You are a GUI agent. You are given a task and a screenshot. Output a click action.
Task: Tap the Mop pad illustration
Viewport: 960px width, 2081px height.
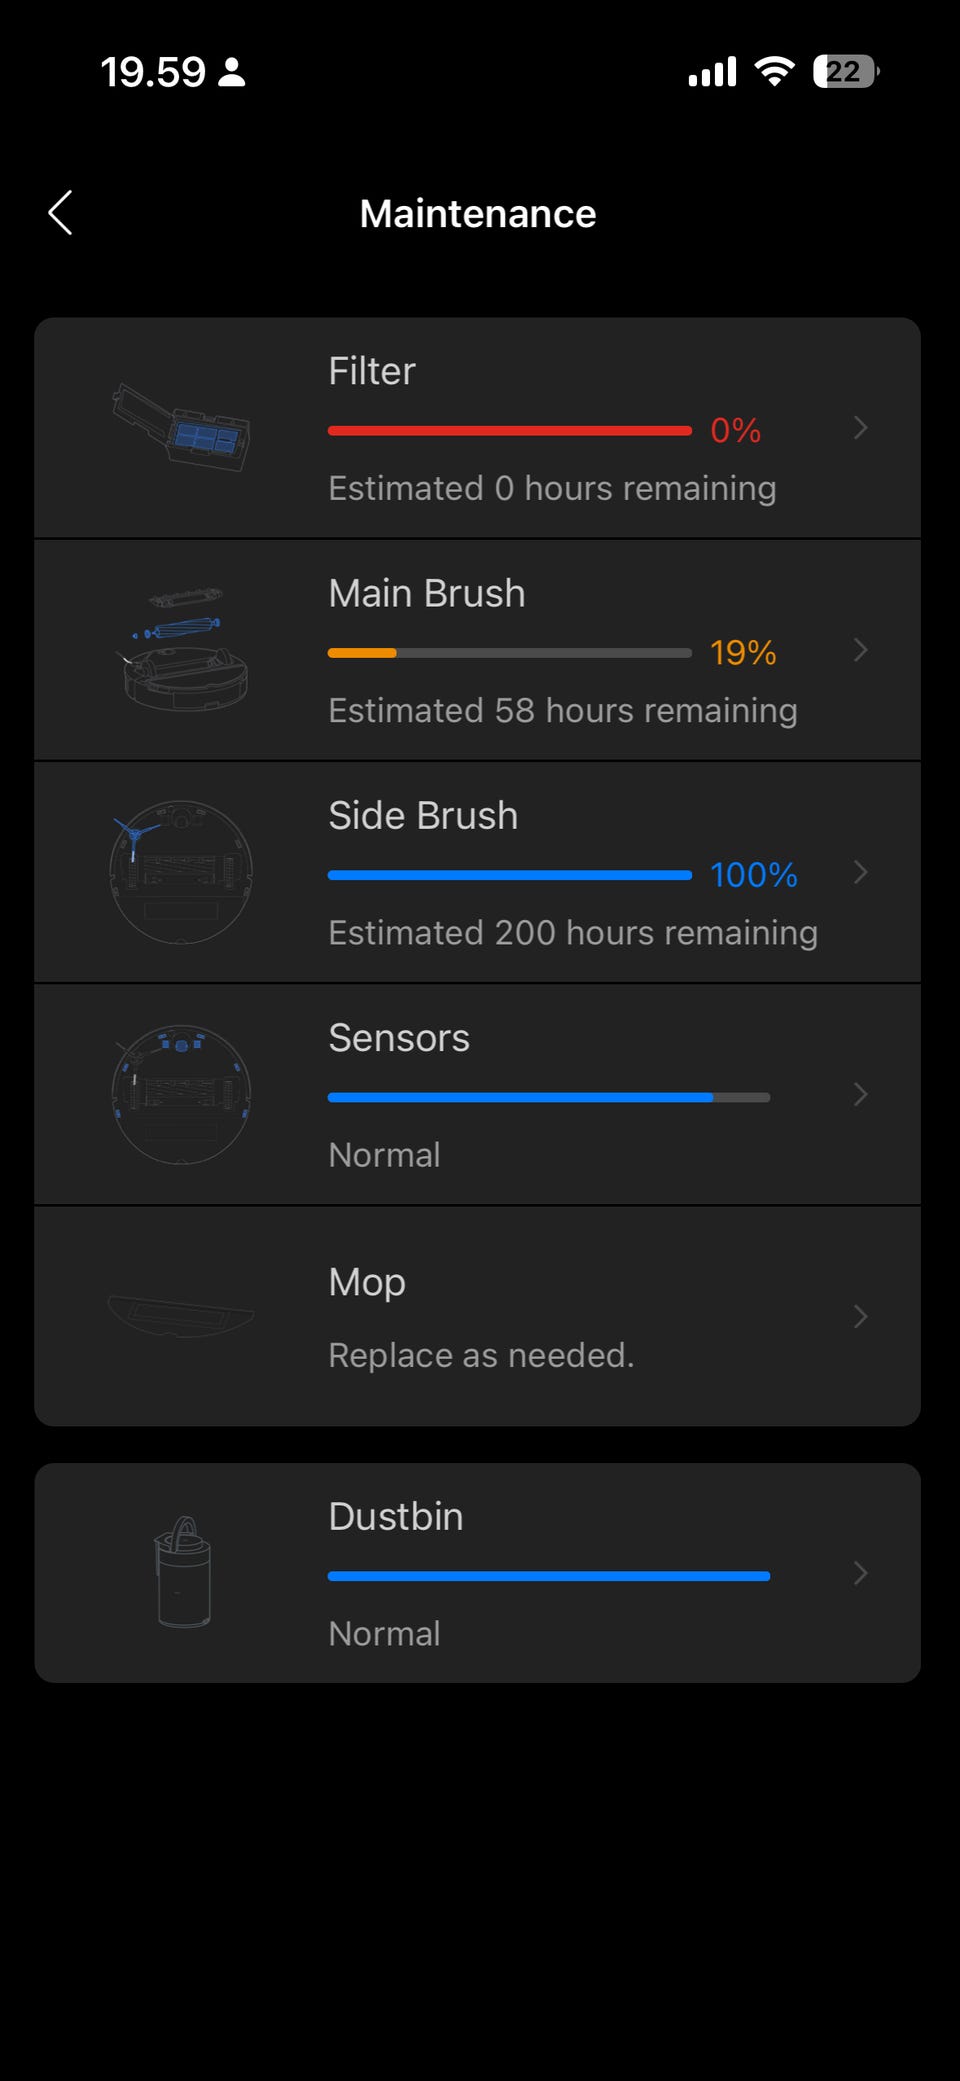181,1315
